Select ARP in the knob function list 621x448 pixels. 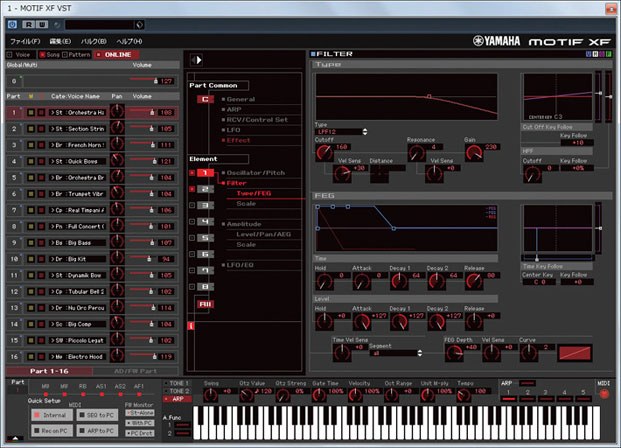[x=178, y=399]
